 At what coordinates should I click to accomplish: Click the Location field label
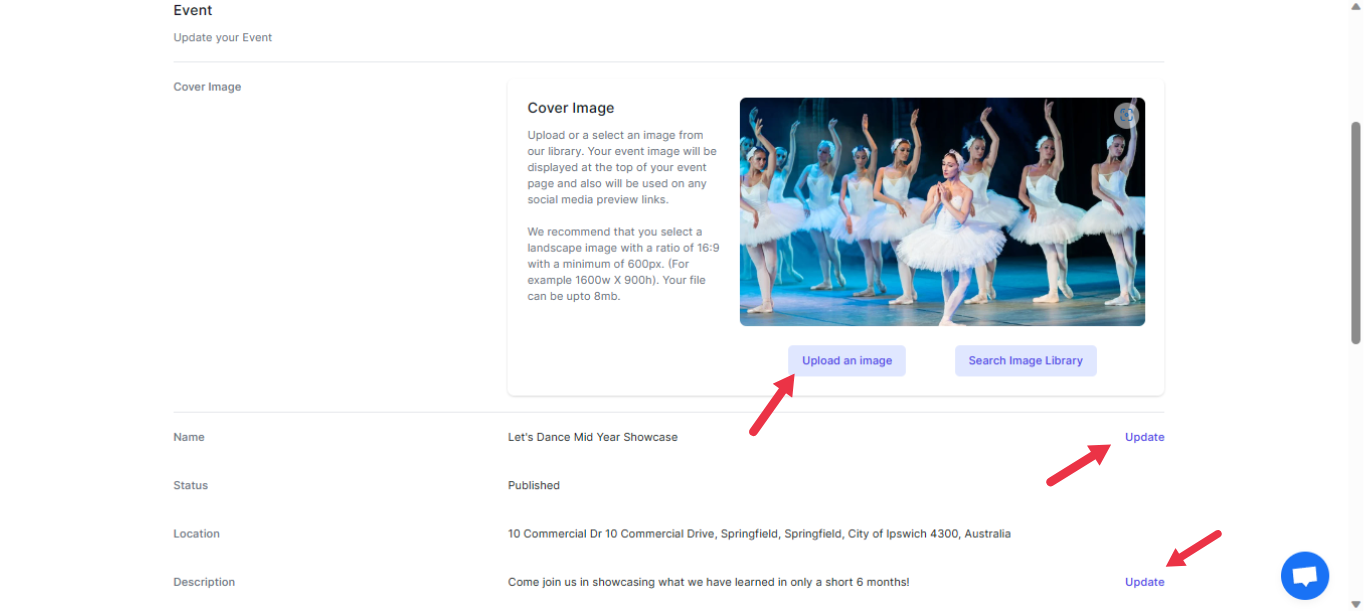[196, 534]
